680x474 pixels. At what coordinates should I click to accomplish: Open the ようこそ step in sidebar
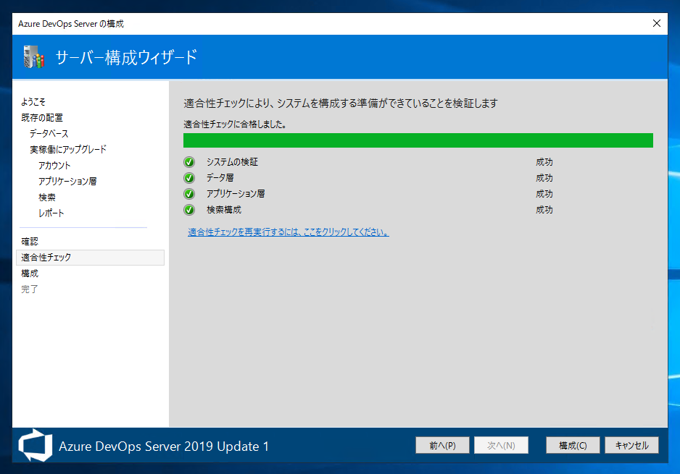(33, 102)
